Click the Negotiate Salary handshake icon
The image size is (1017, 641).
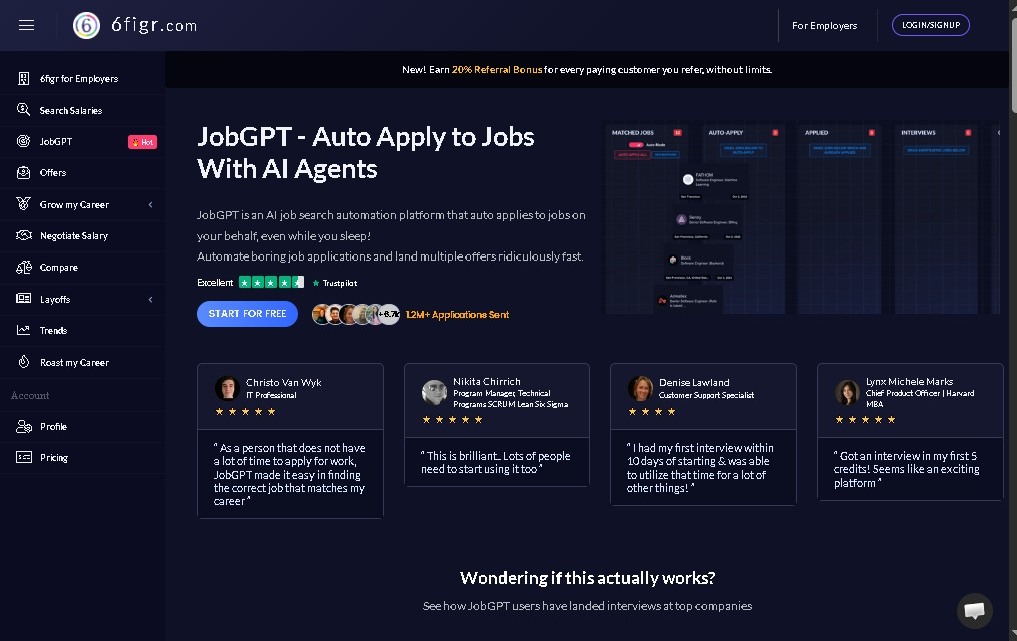pos(23,235)
